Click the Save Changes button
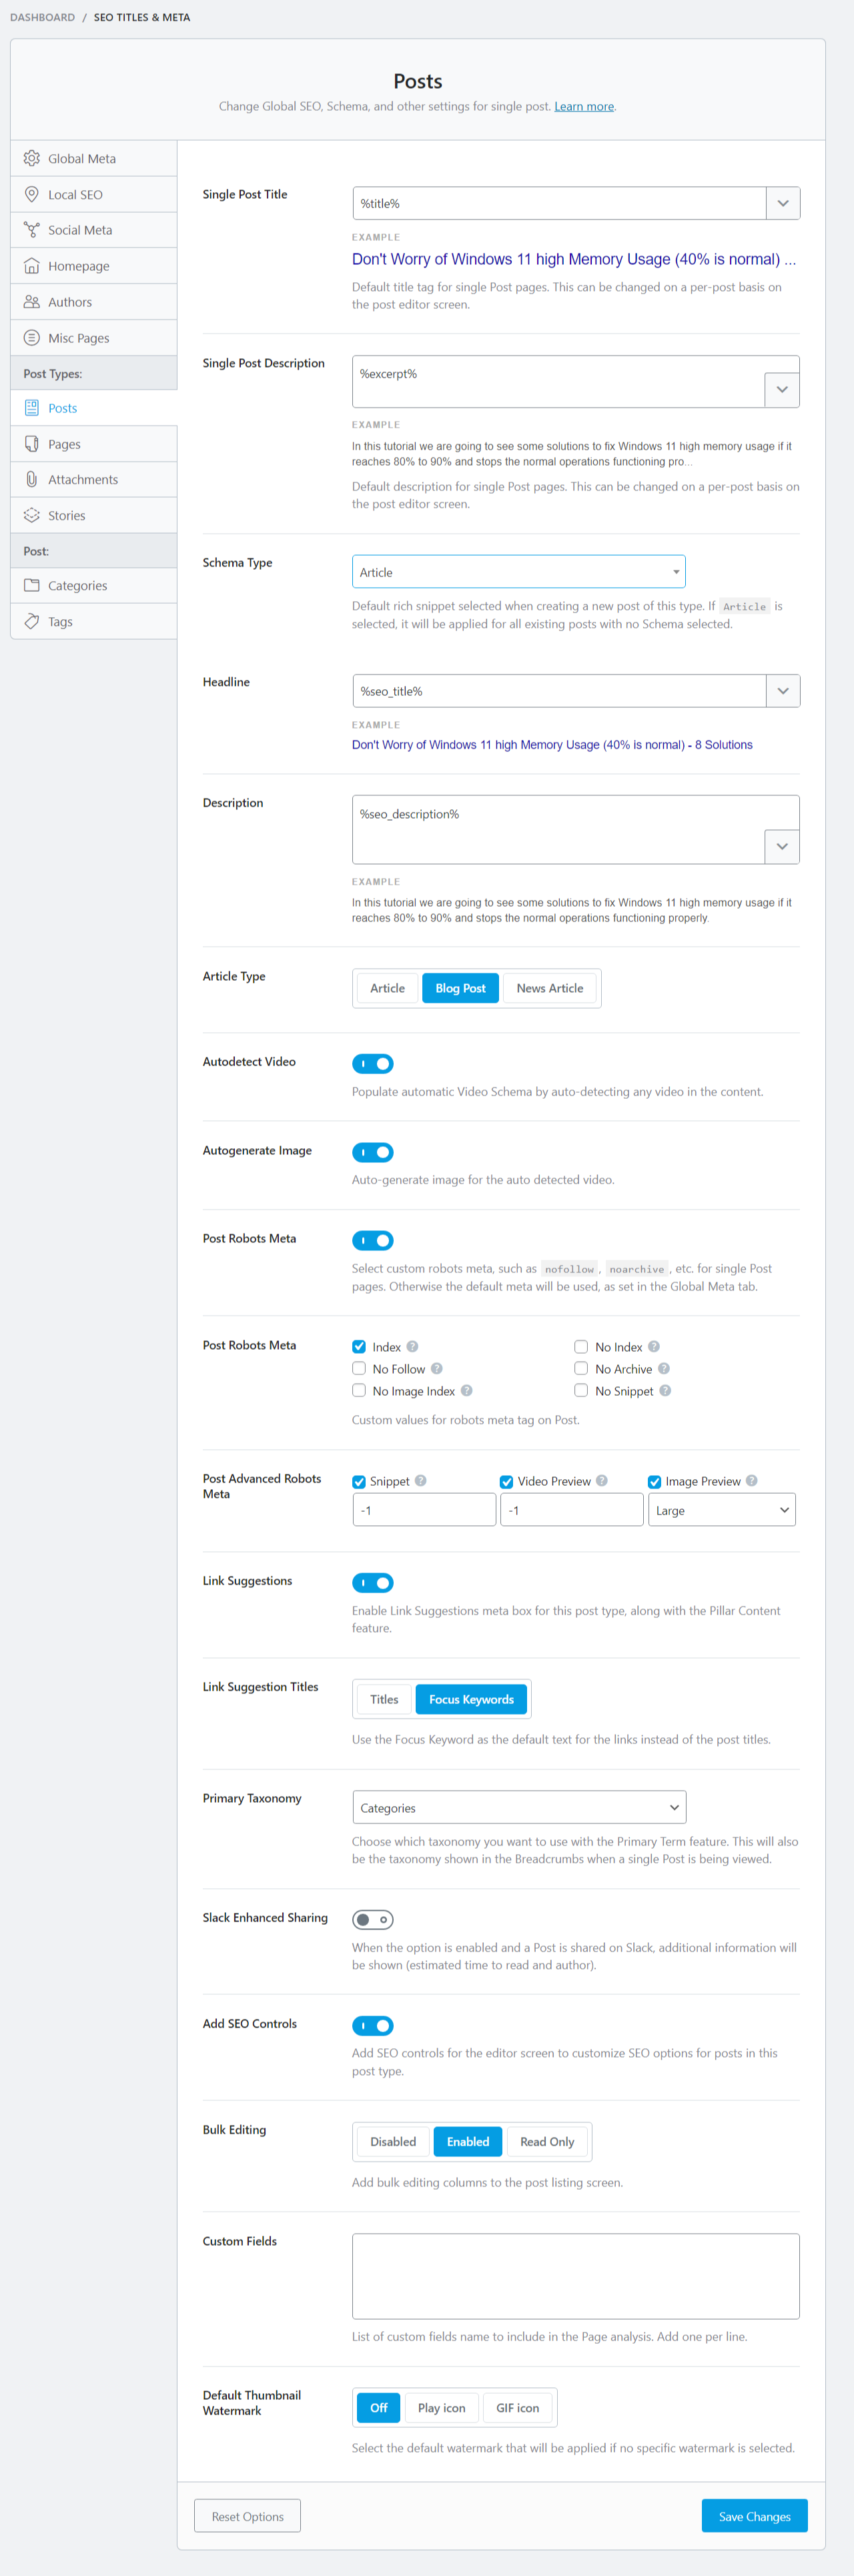This screenshot has height=2576, width=854. coord(754,2516)
